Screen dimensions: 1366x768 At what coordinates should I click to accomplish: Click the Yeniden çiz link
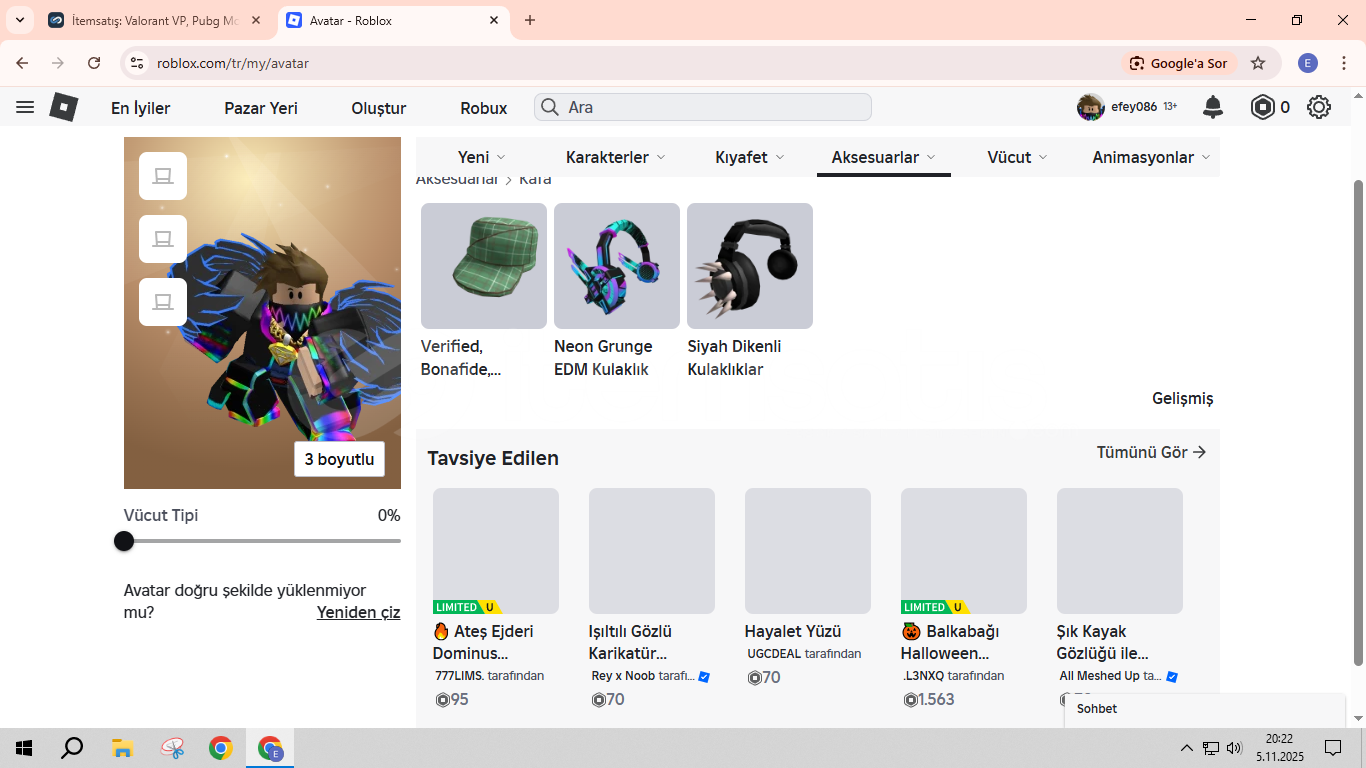pos(358,612)
